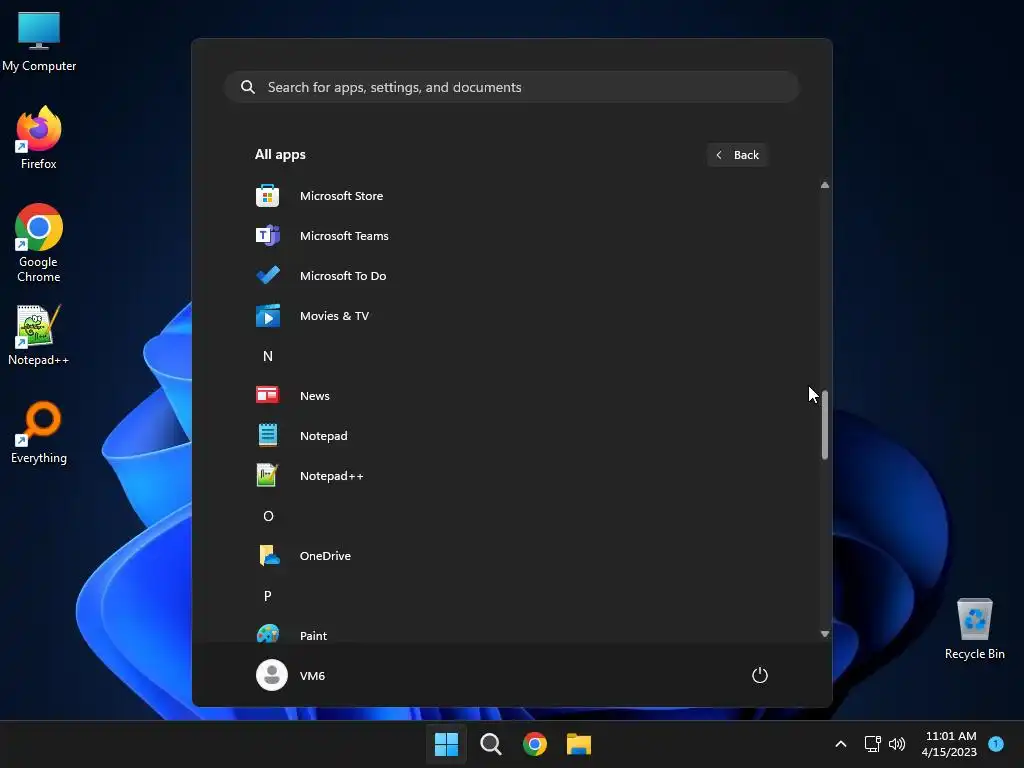Open Notepad++ icon in All apps list
Image resolution: width=1024 pixels, height=768 pixels.
(267, 475)
